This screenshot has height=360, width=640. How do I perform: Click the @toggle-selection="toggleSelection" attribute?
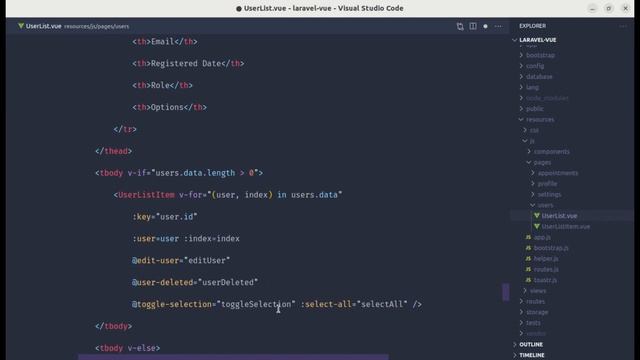[213, 304]
